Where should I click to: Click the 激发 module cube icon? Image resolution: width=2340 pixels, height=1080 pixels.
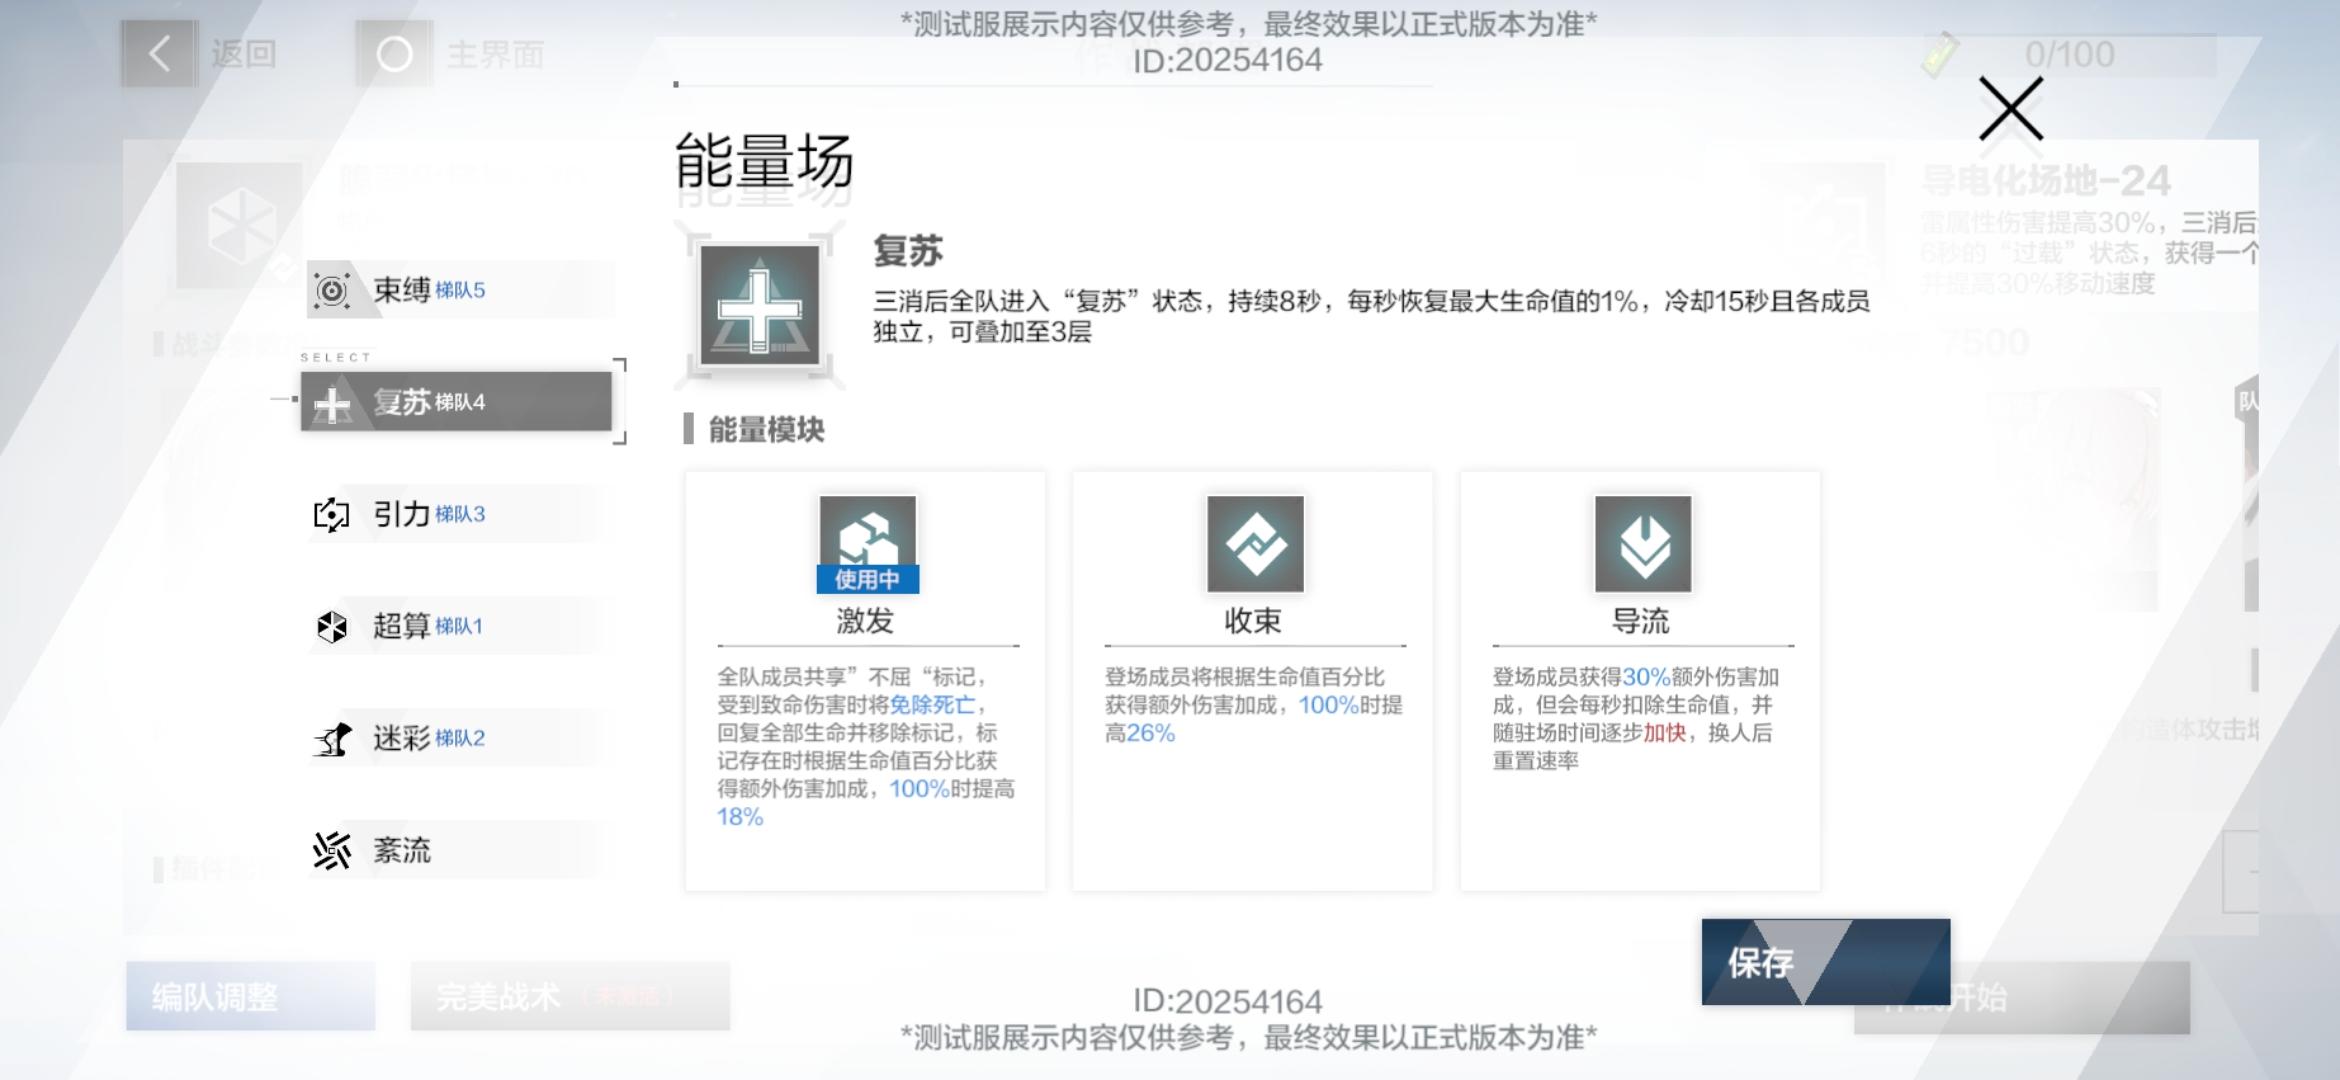pos(867,535)
